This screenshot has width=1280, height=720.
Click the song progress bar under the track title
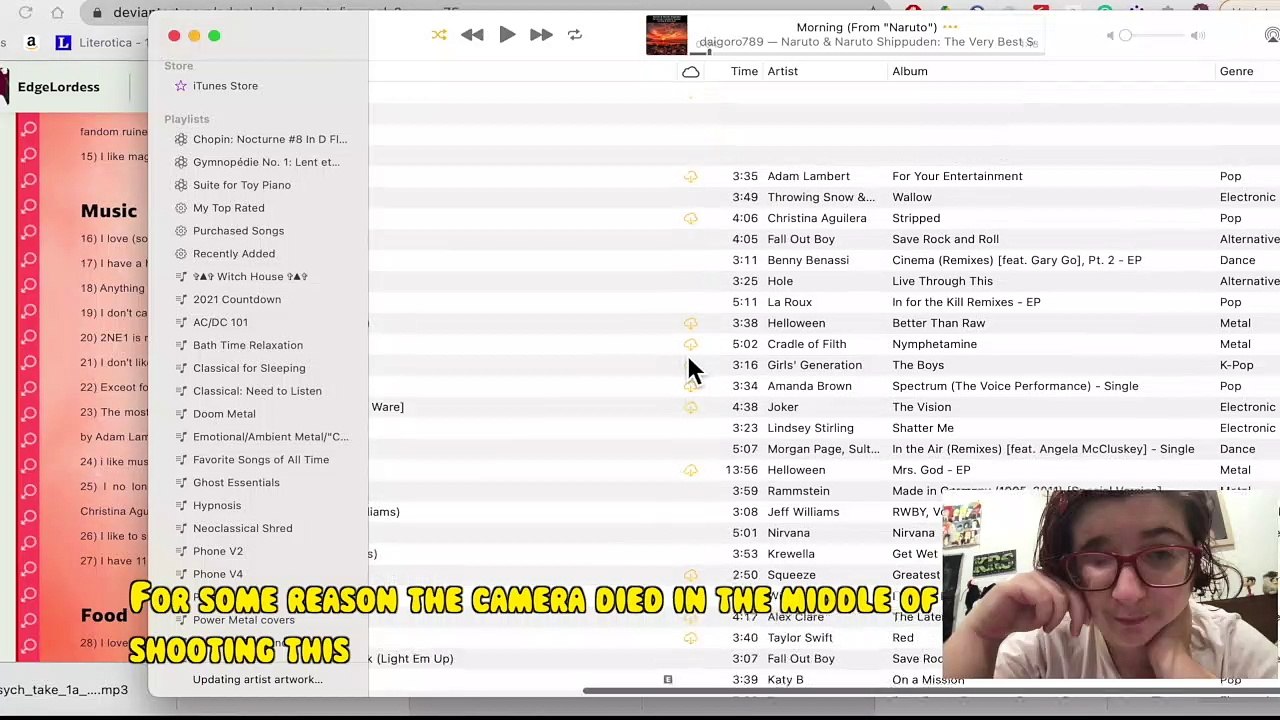coord(868,53)
